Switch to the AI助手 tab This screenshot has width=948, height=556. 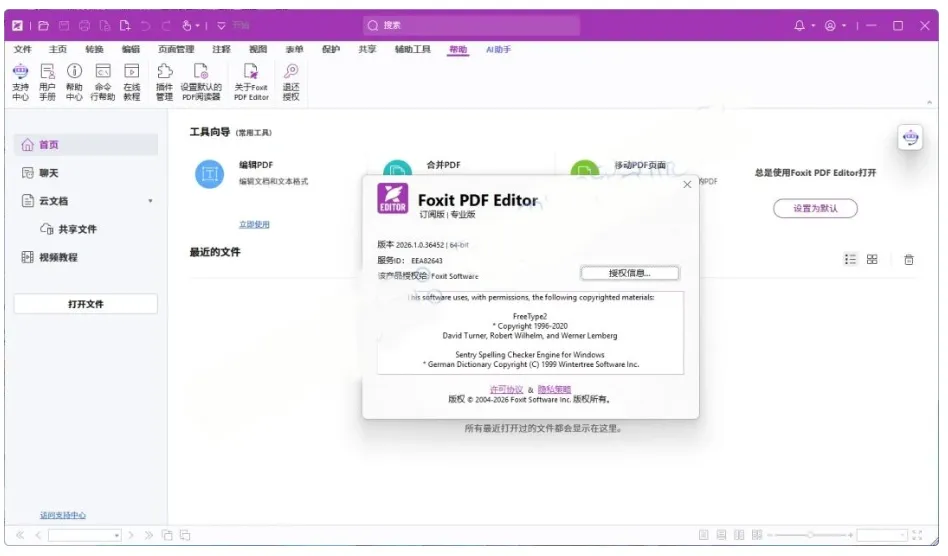coord(498,49)
